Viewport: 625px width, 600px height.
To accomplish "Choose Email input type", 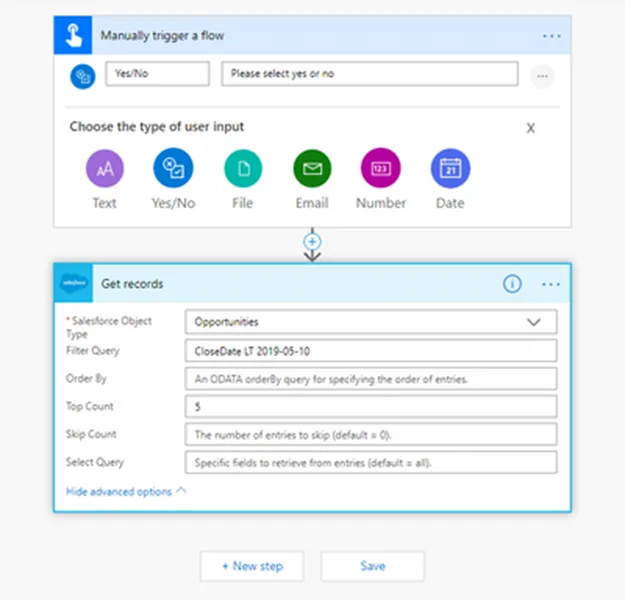I will pos(312,168).
